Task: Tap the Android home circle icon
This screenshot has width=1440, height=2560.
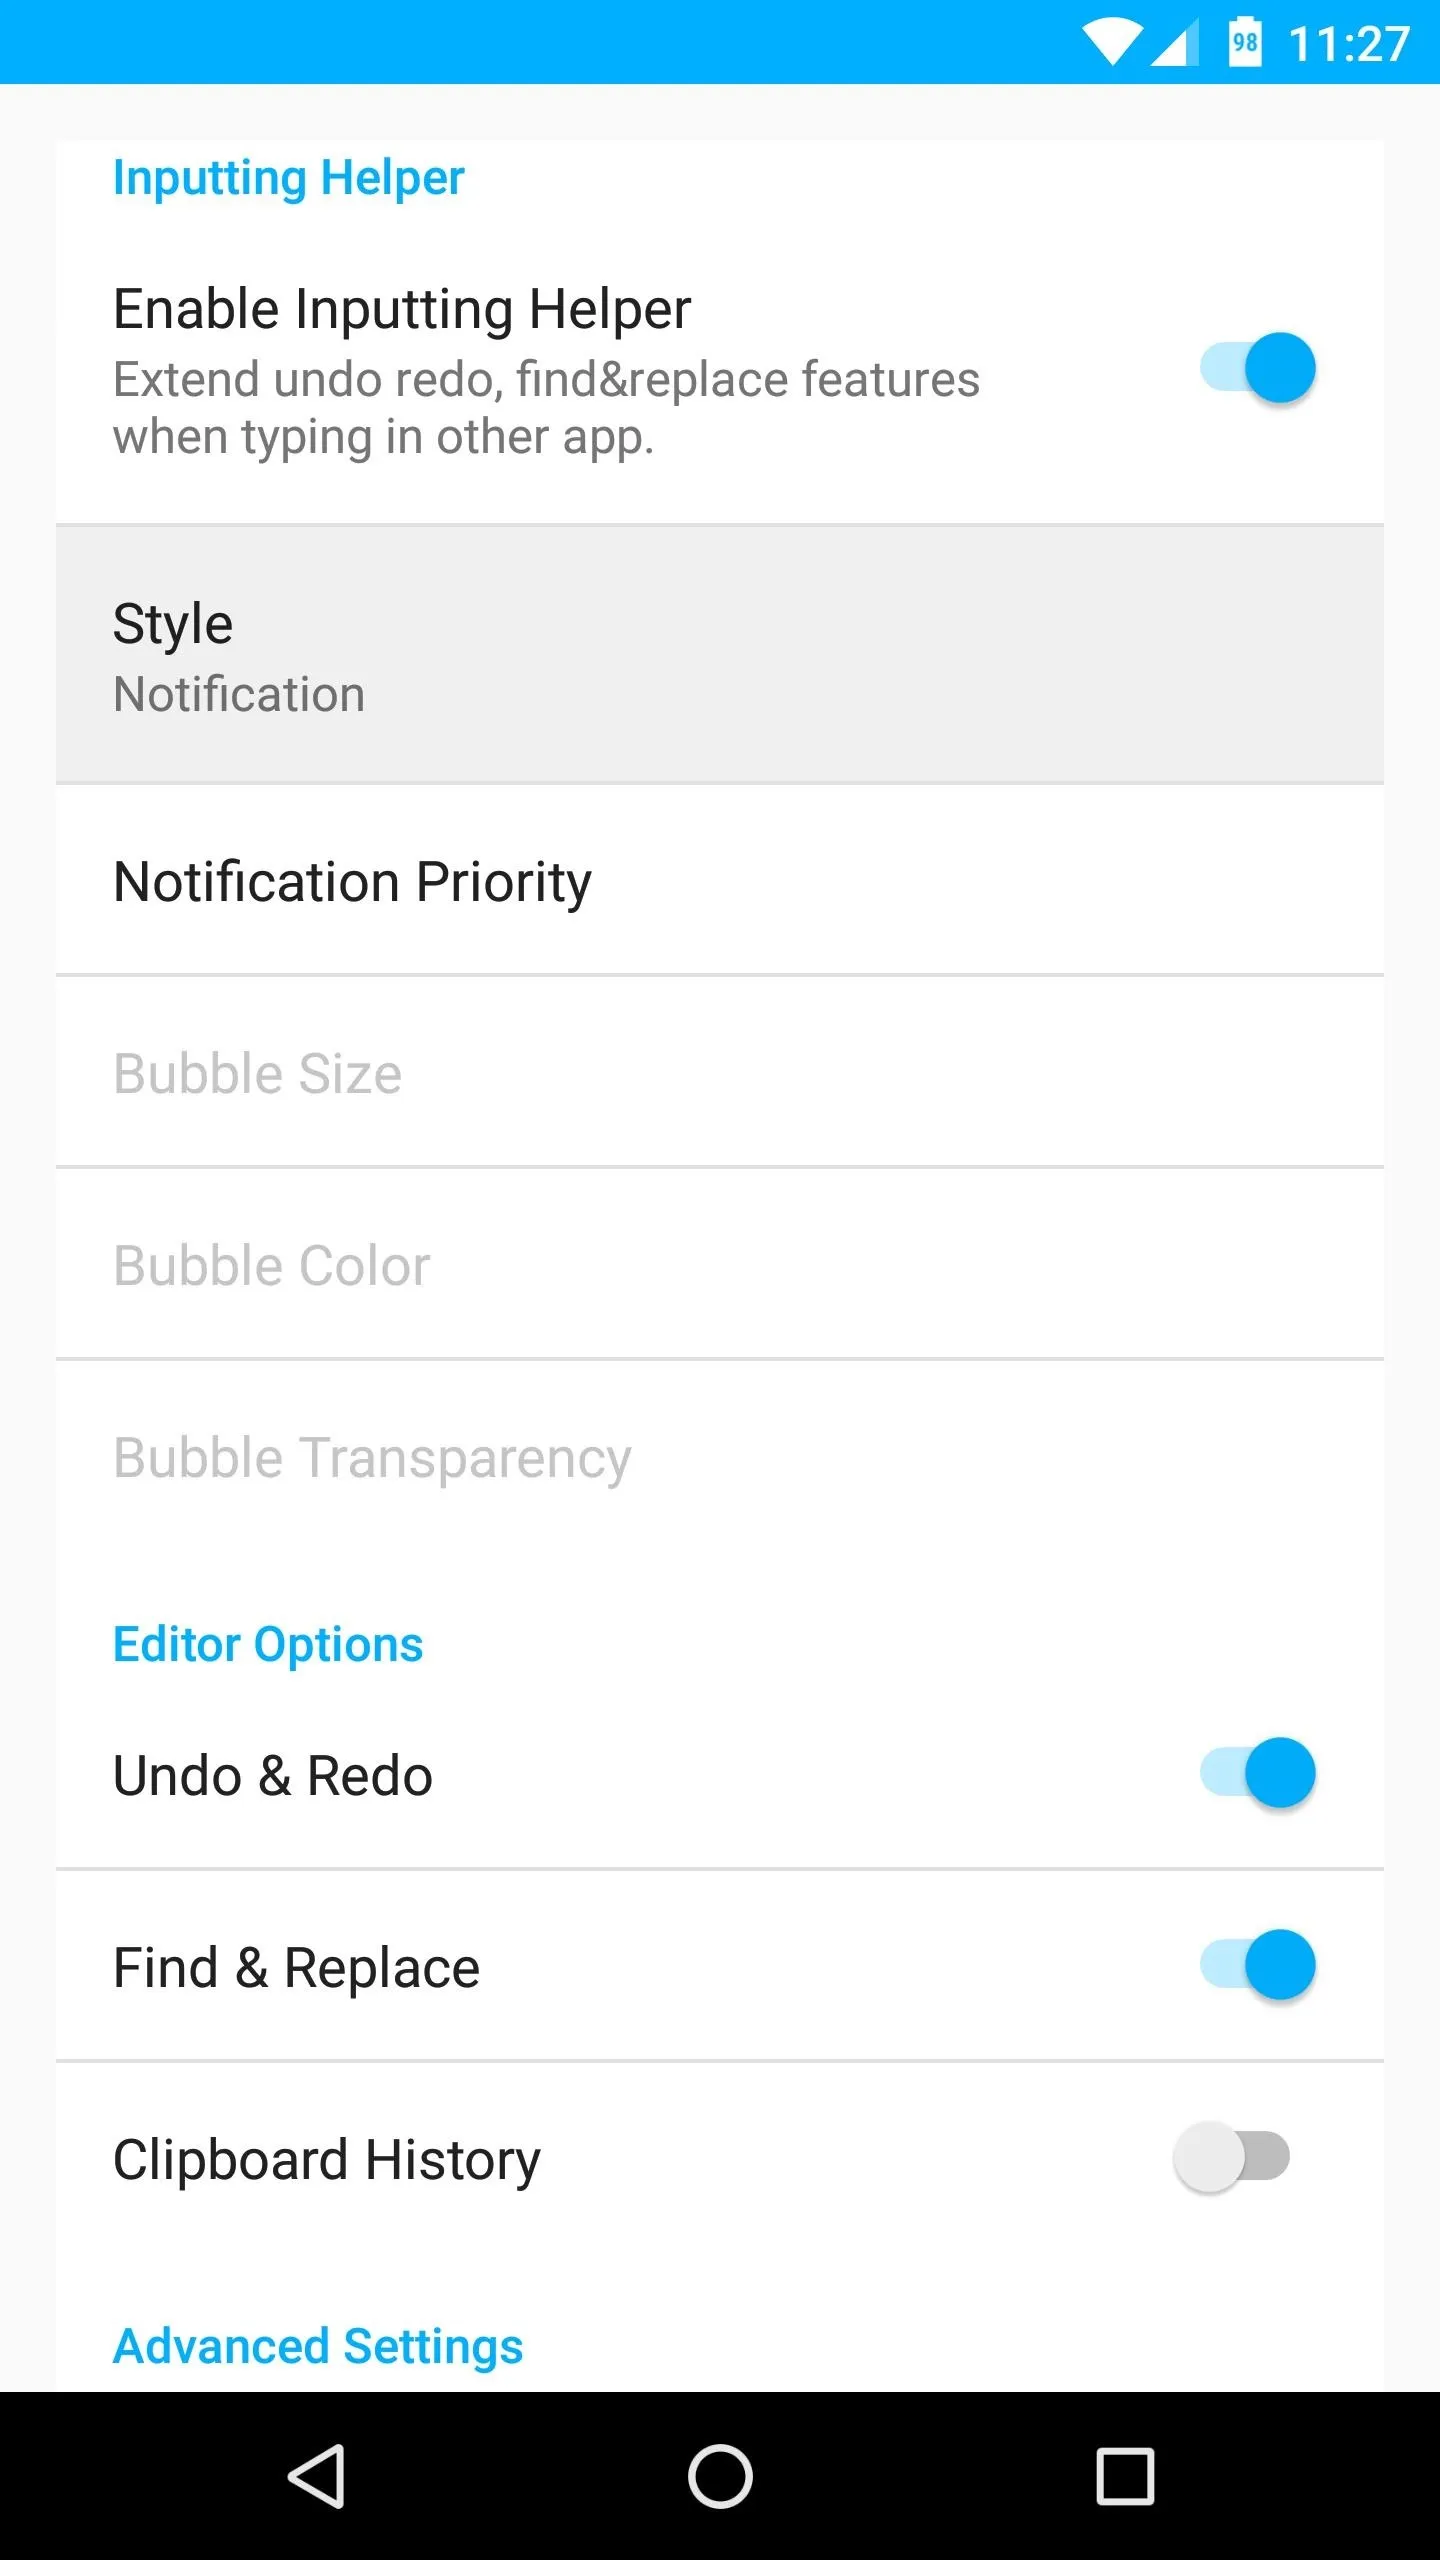Action: pos(720,2476)
